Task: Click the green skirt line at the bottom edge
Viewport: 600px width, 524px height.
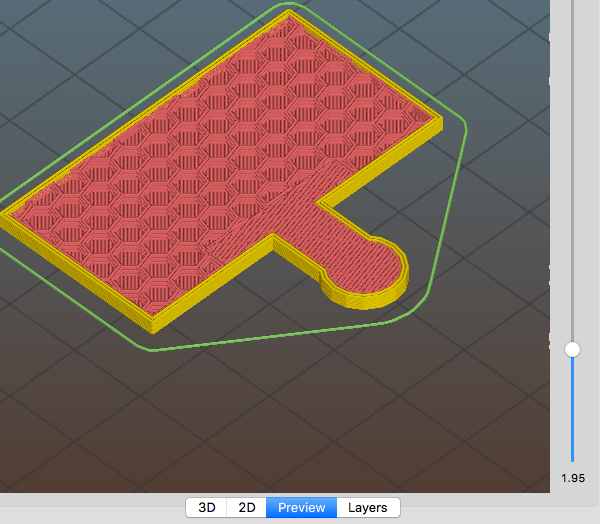Action: click(x=250, y=340)
